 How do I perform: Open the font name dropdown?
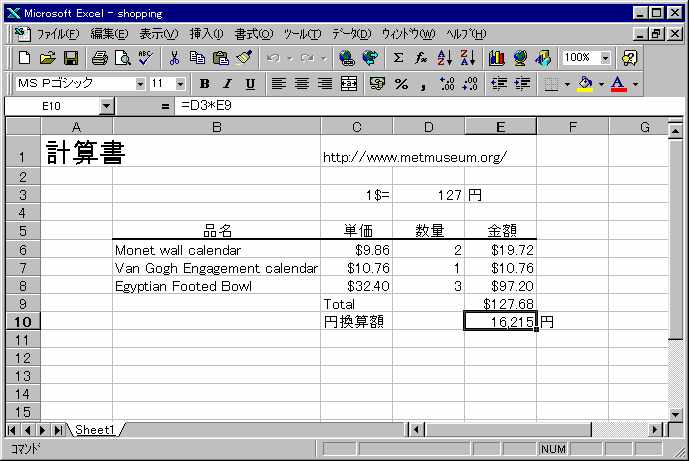(x=140, y=84)
